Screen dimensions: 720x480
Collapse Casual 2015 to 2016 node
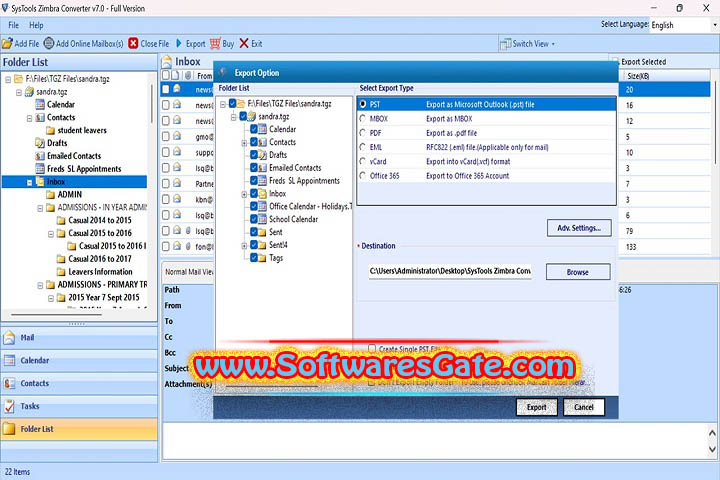pos(51,234)
